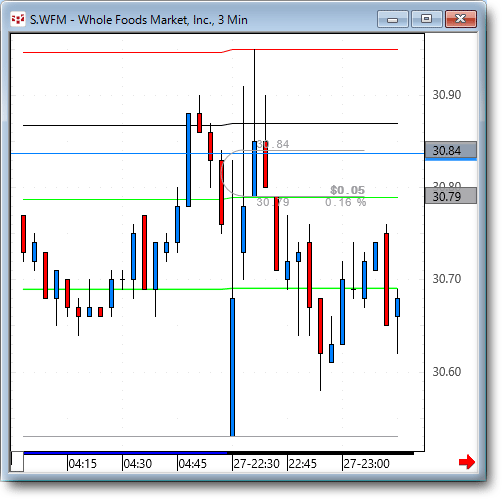
Task: Select the lower green line near 30.69
Action: click(210, 289)
